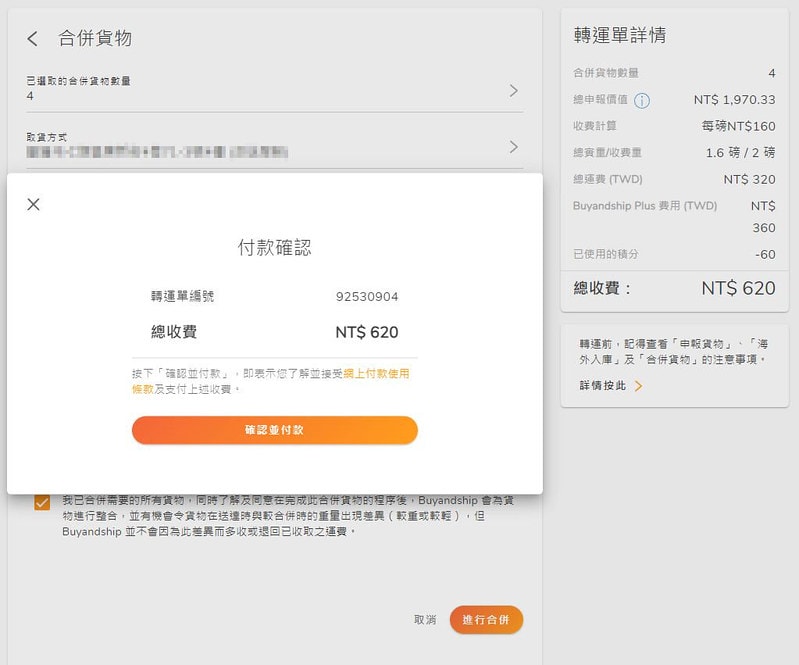Click 取消 to cancel the merge
The image size is (799, 665).
point(425,620)
